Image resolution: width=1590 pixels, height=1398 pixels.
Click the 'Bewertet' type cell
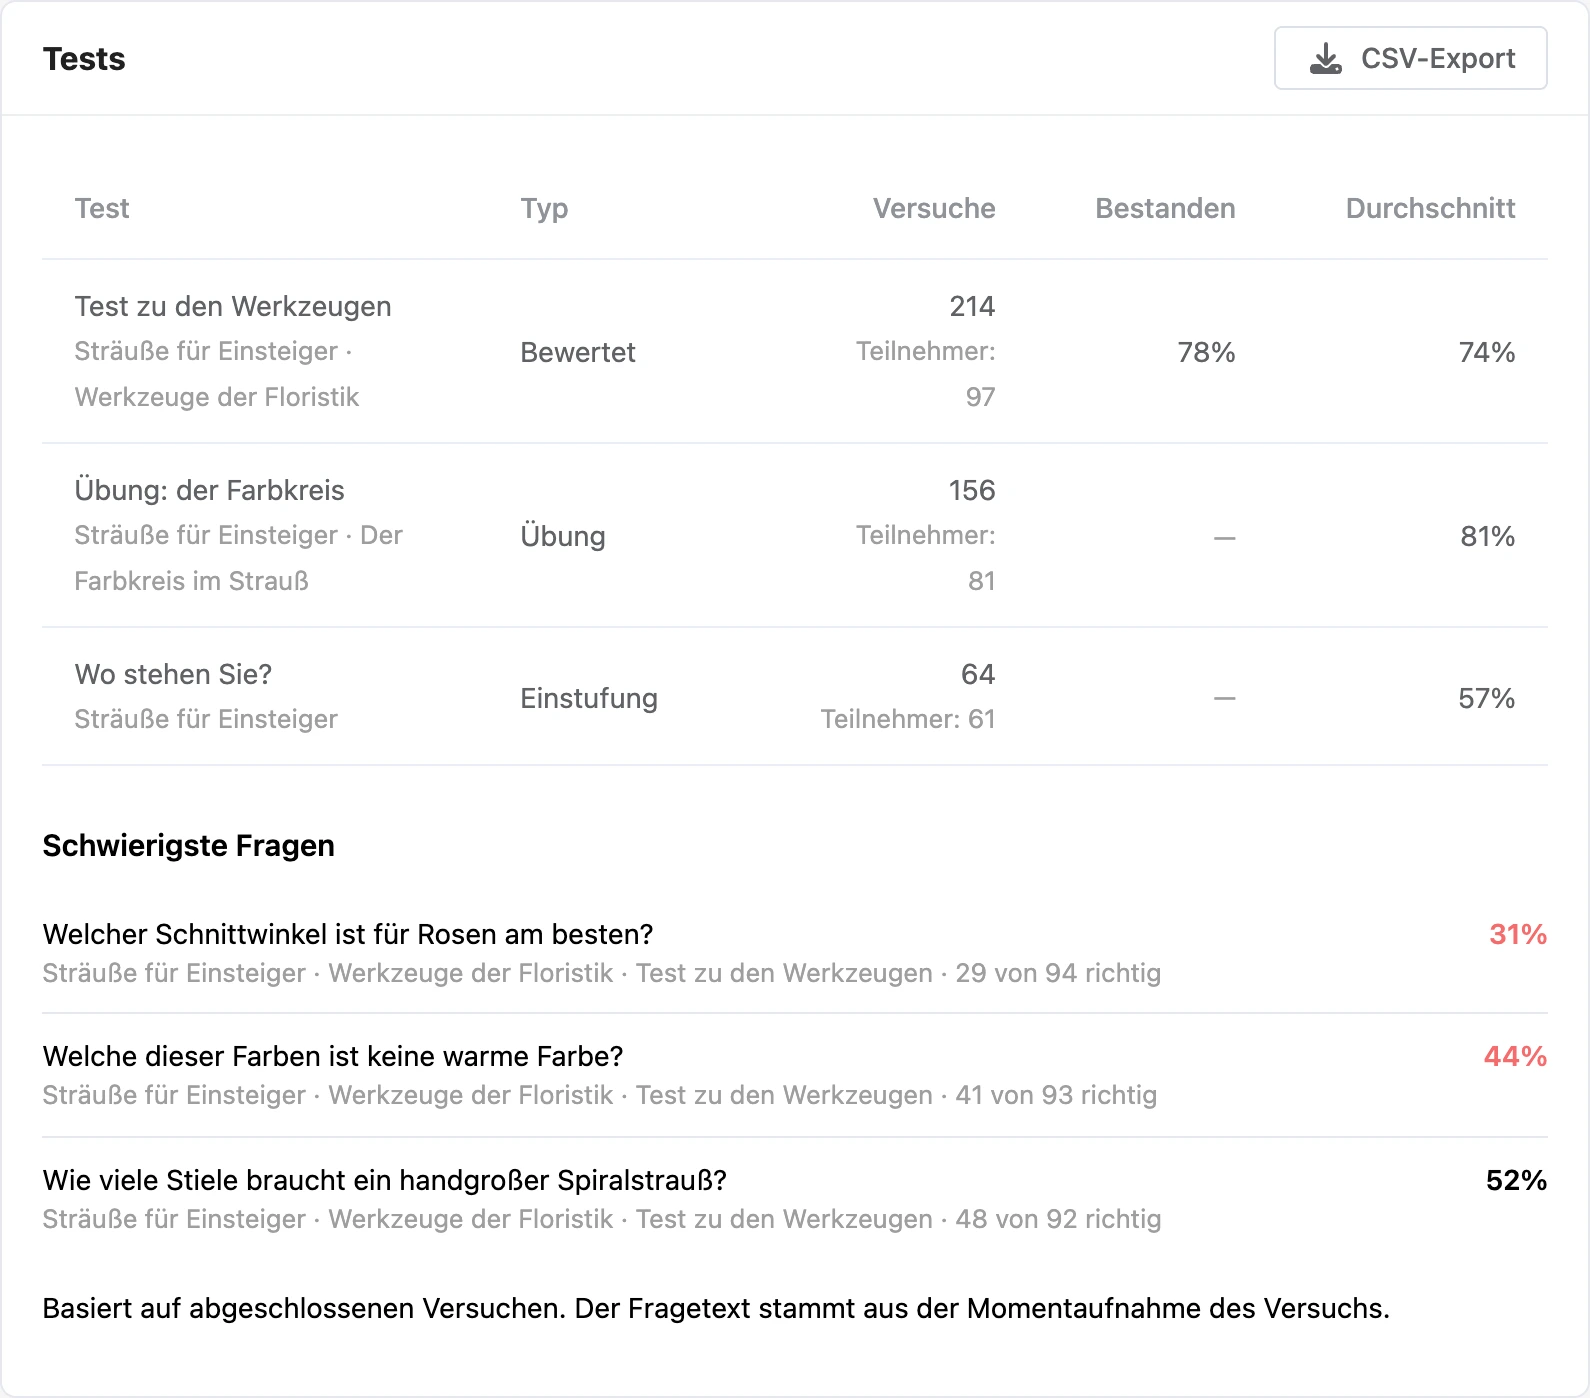[578, 352]
